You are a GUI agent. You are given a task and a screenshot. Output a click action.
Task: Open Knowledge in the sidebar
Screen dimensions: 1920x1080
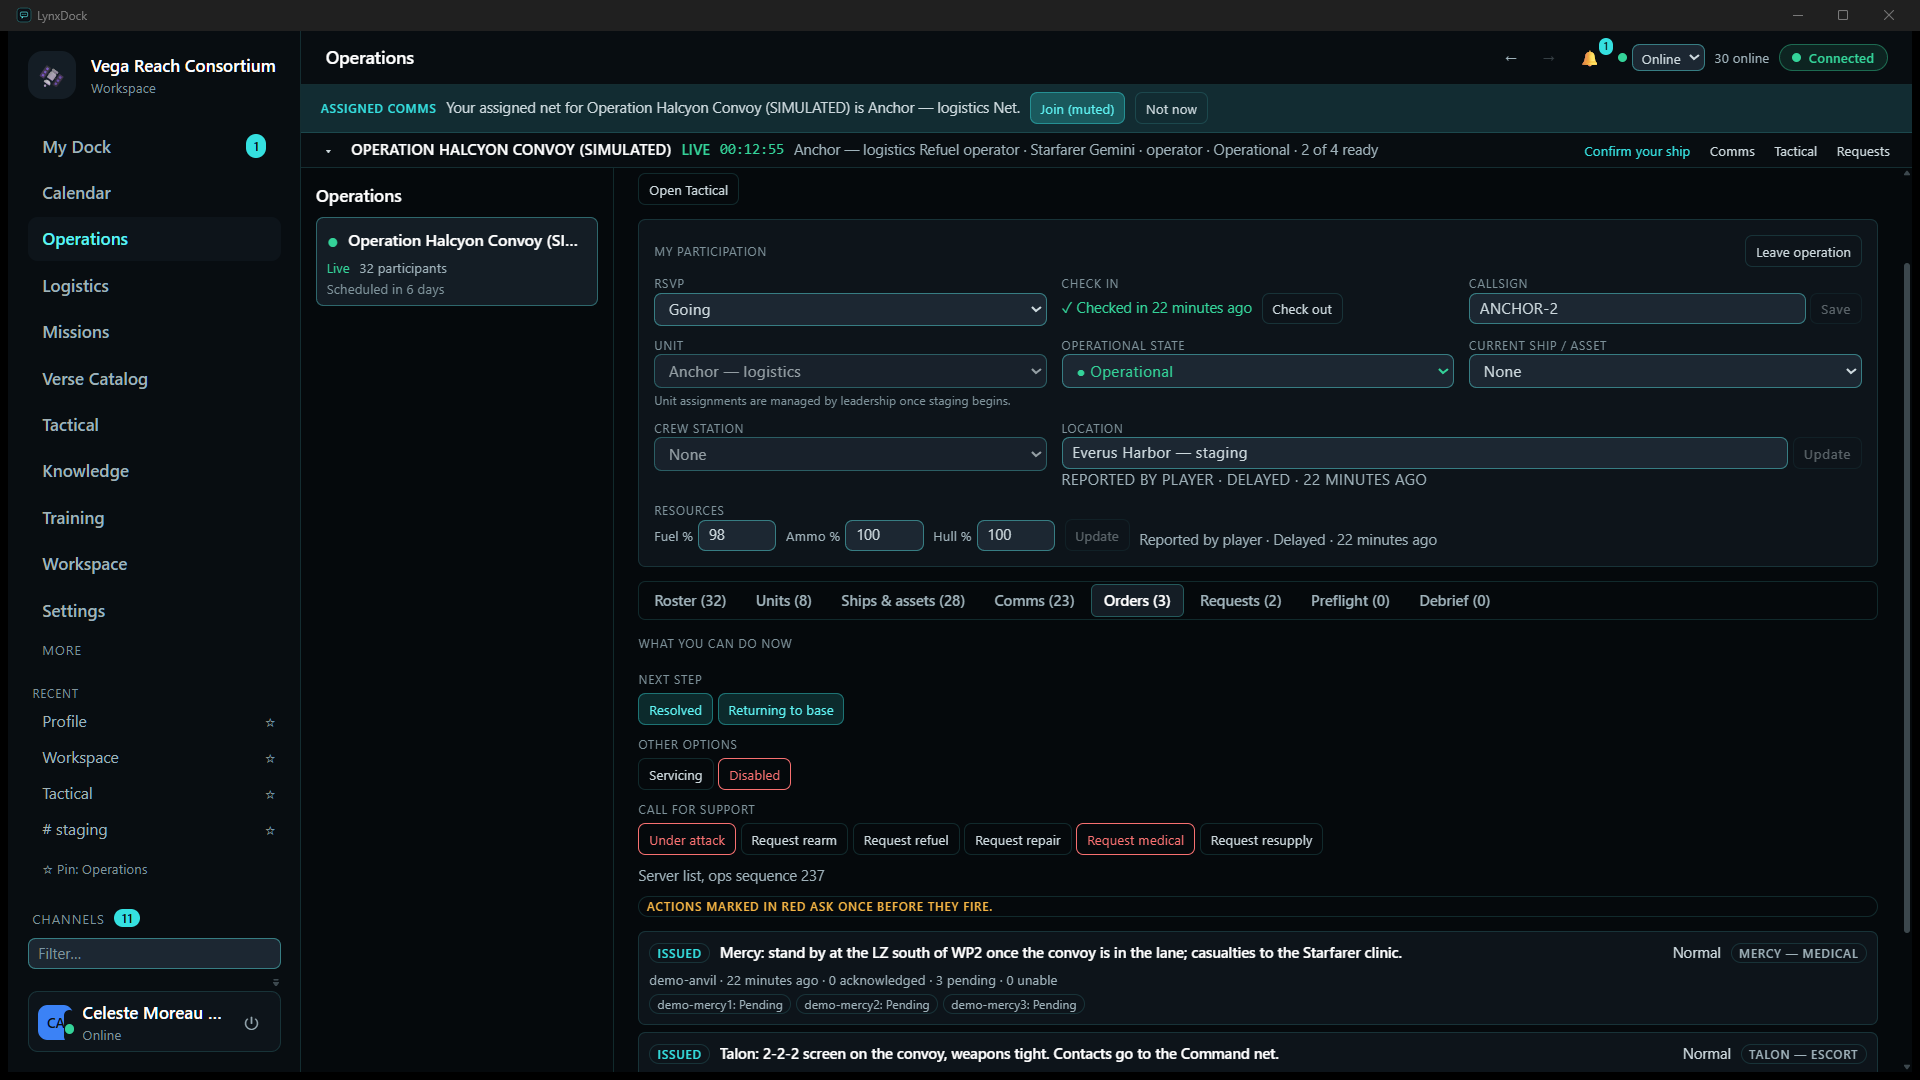tap(154, 471)
